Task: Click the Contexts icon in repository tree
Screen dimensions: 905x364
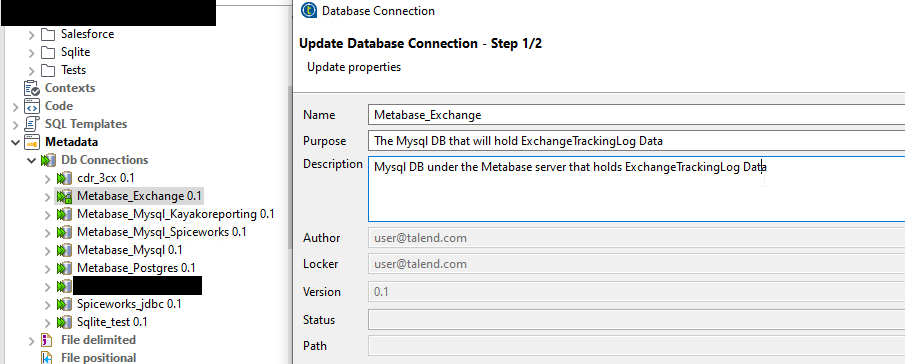Action: pyautogui.click(x=32, y=88)
